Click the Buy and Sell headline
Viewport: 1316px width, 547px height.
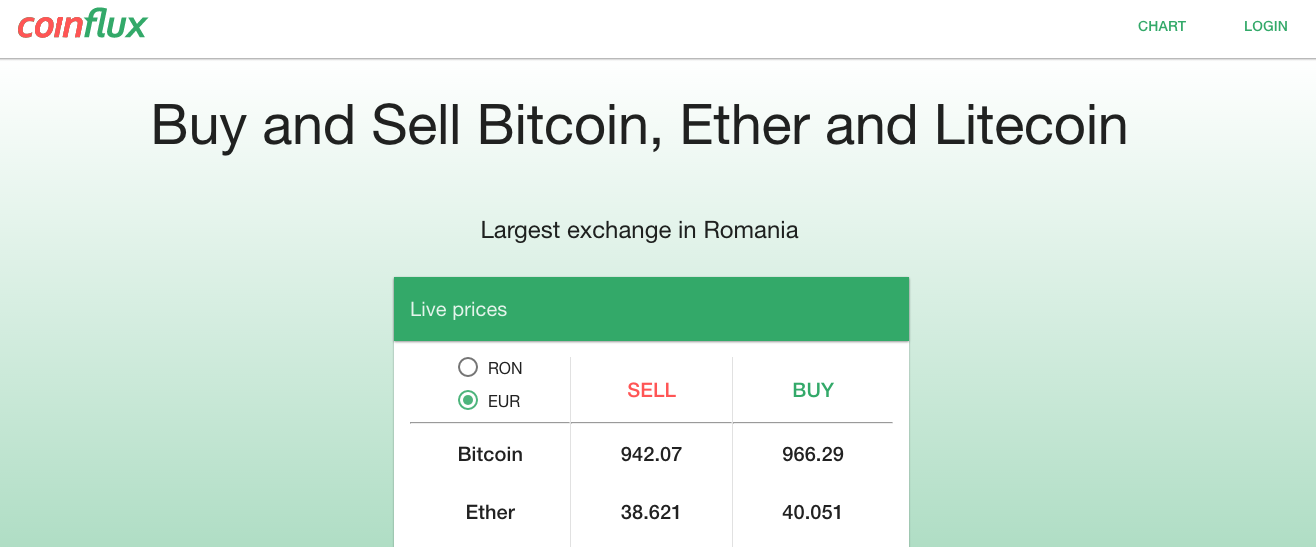639,126
